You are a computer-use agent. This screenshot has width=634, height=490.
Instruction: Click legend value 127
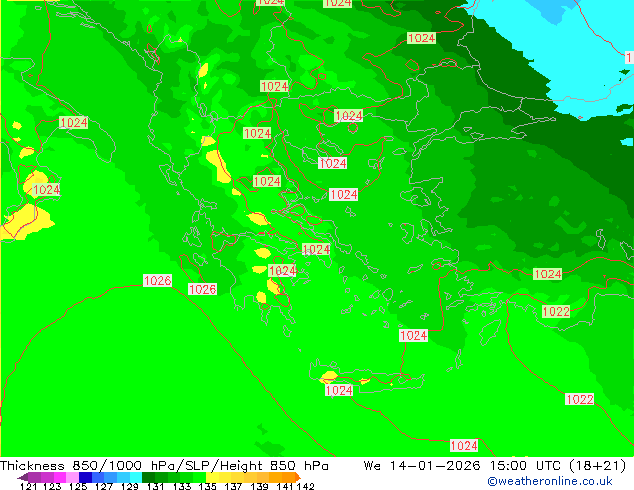tap(104, 486)
